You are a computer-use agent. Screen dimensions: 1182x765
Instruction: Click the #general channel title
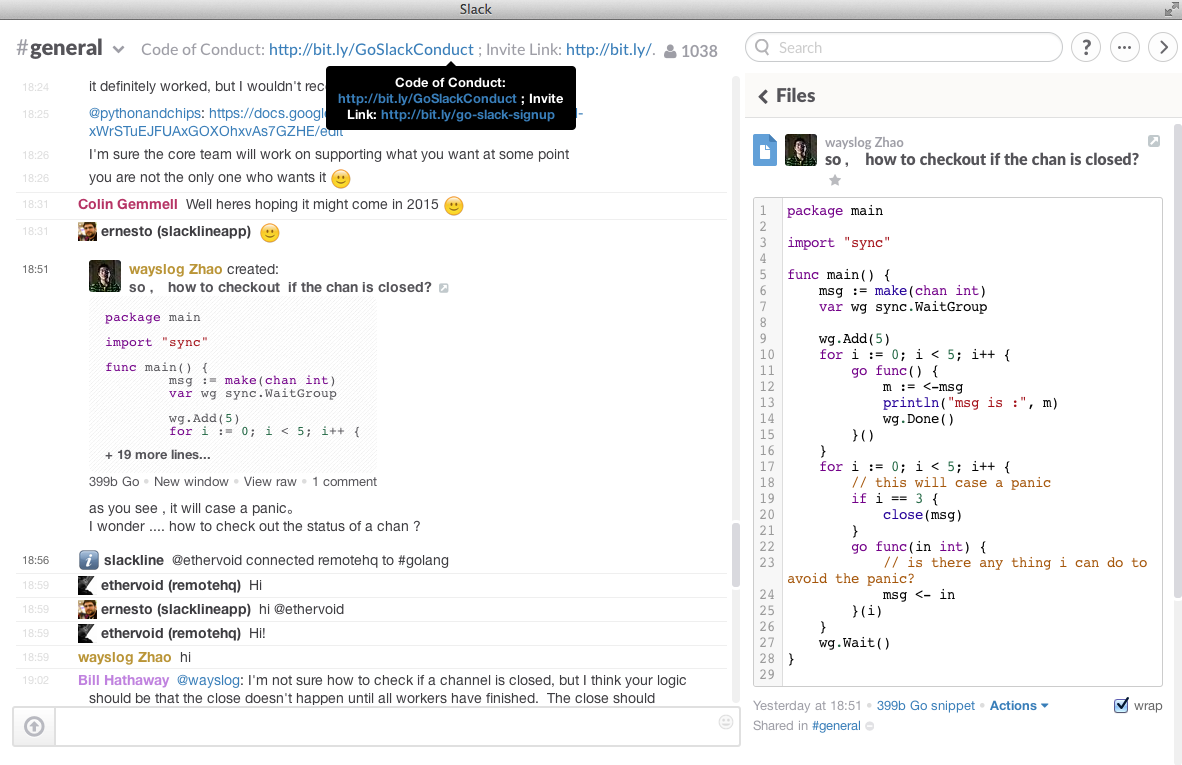tap(60, 47)
